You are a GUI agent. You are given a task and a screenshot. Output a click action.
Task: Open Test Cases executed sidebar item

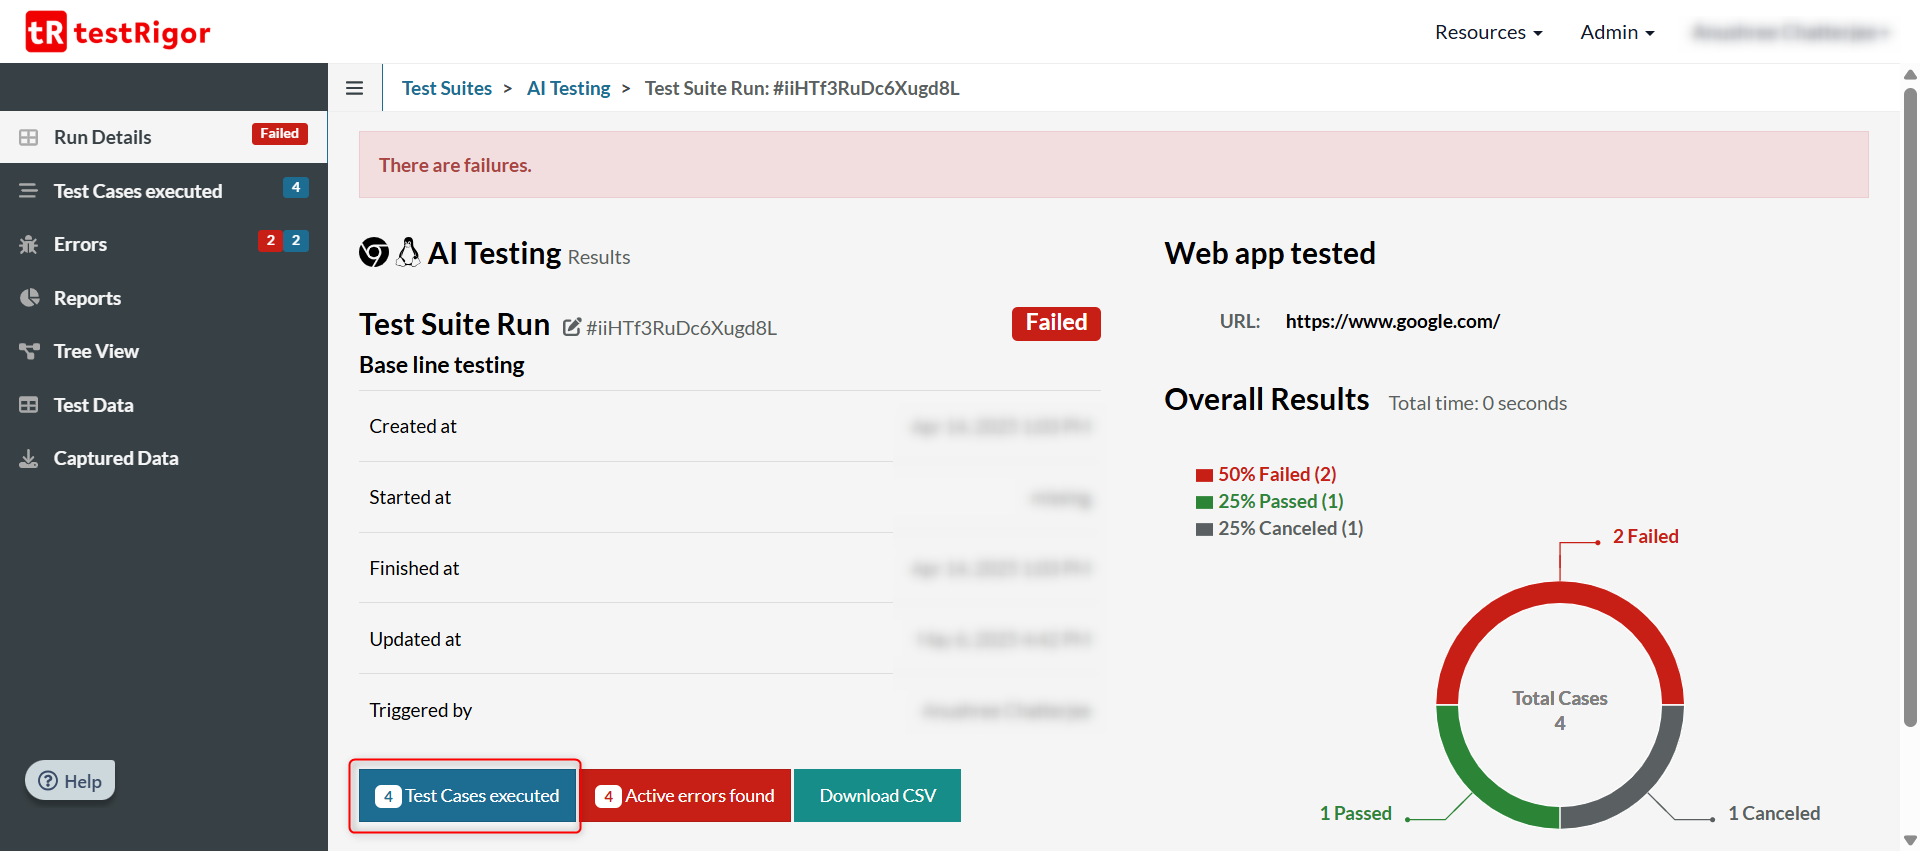pyautogui.click(x=138, y=191)
